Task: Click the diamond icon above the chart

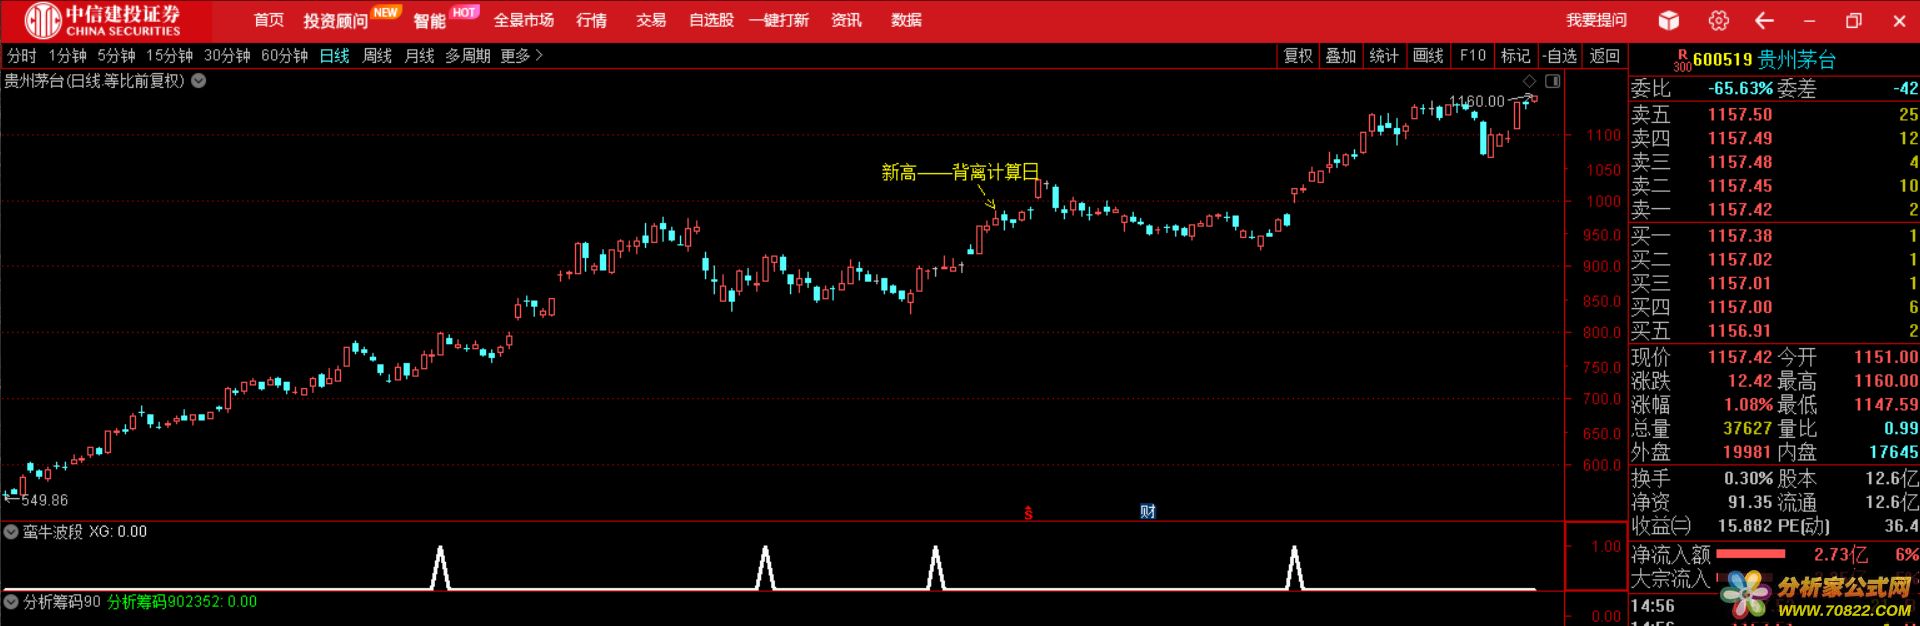Action: coord(1529,81)
